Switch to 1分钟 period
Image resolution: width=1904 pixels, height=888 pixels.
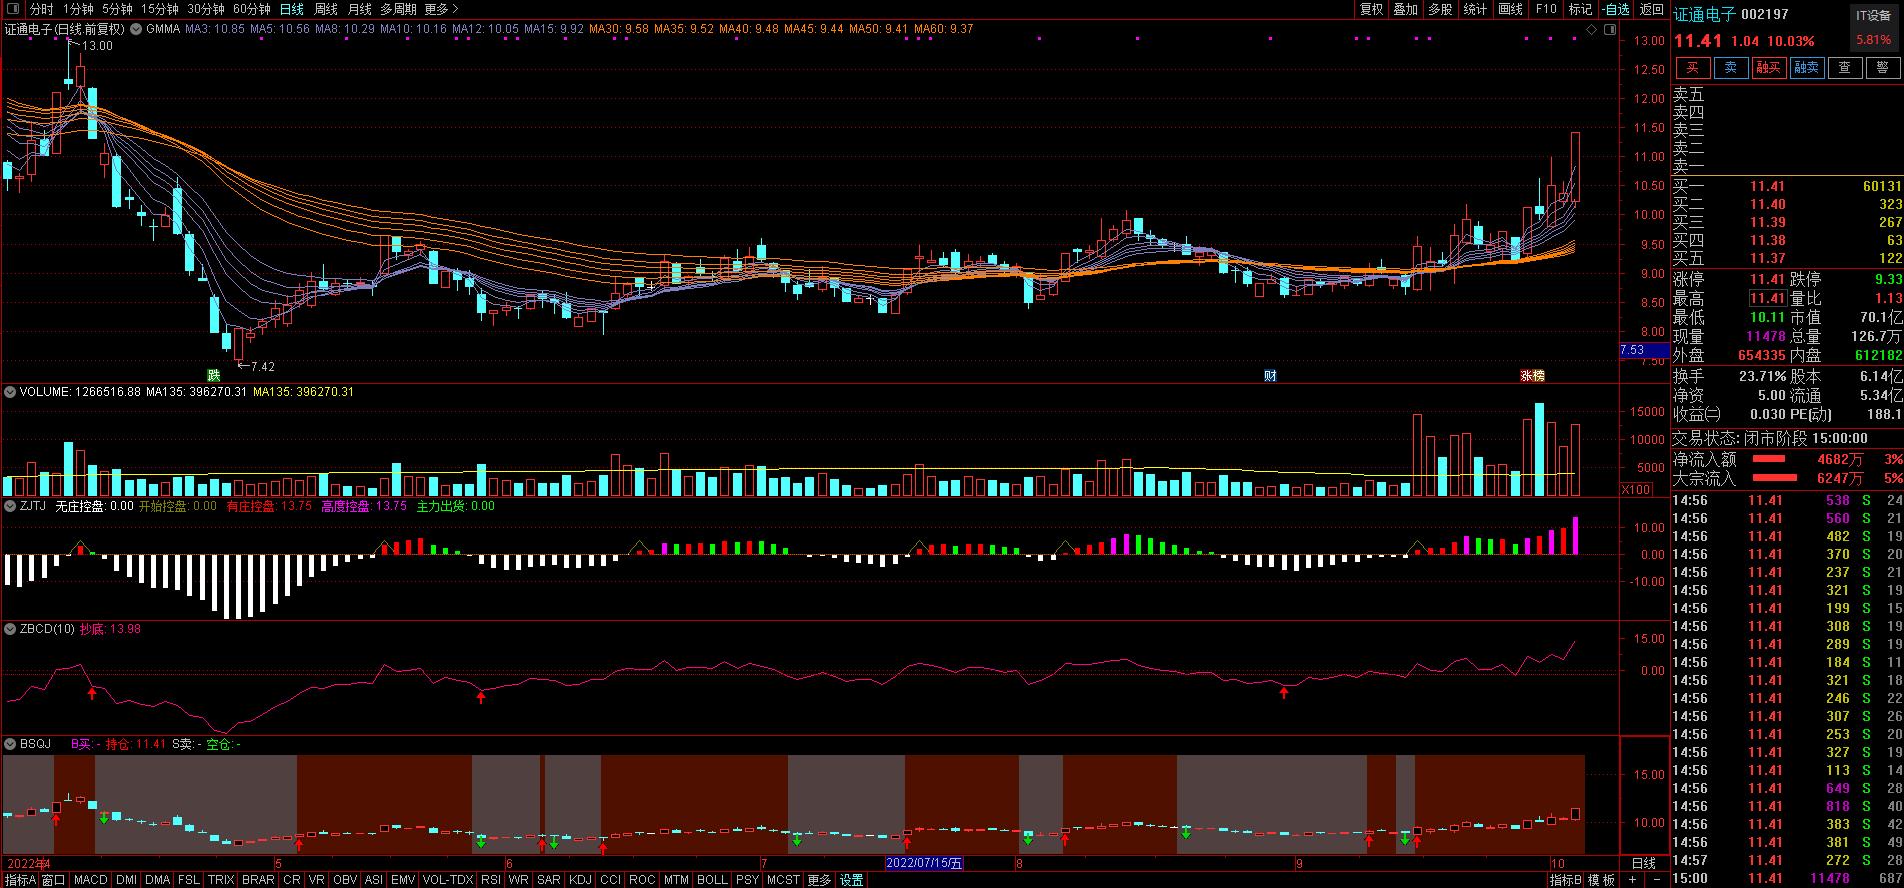[x=78, y=9]
